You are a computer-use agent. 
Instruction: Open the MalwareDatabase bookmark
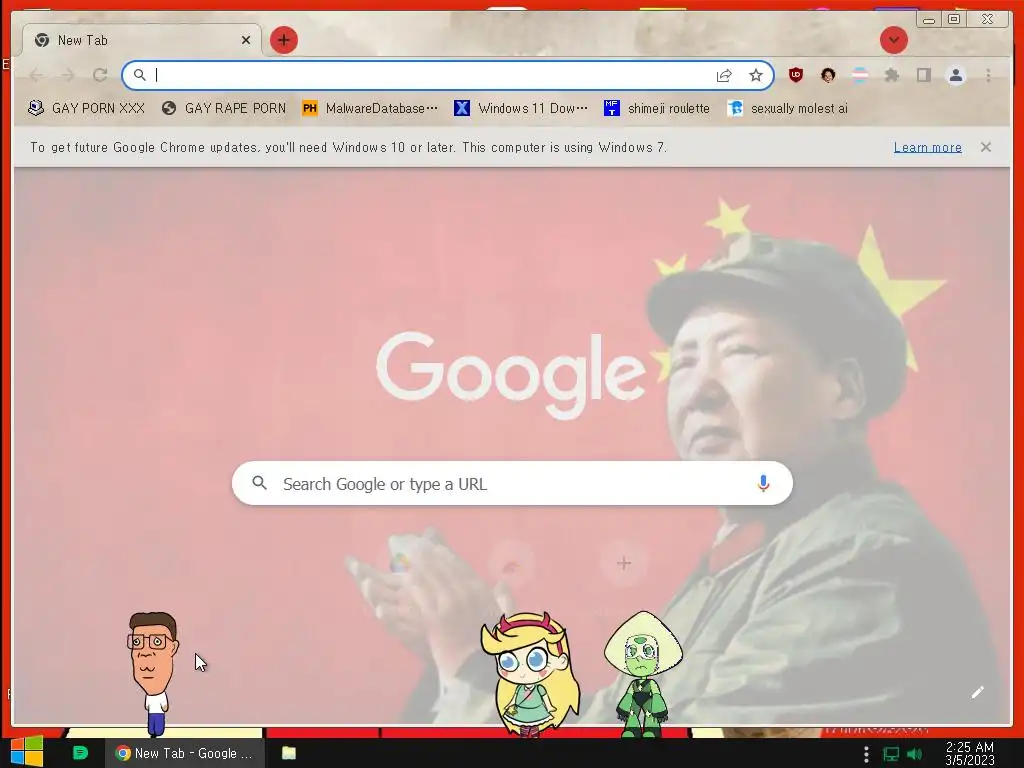[370, 108]
